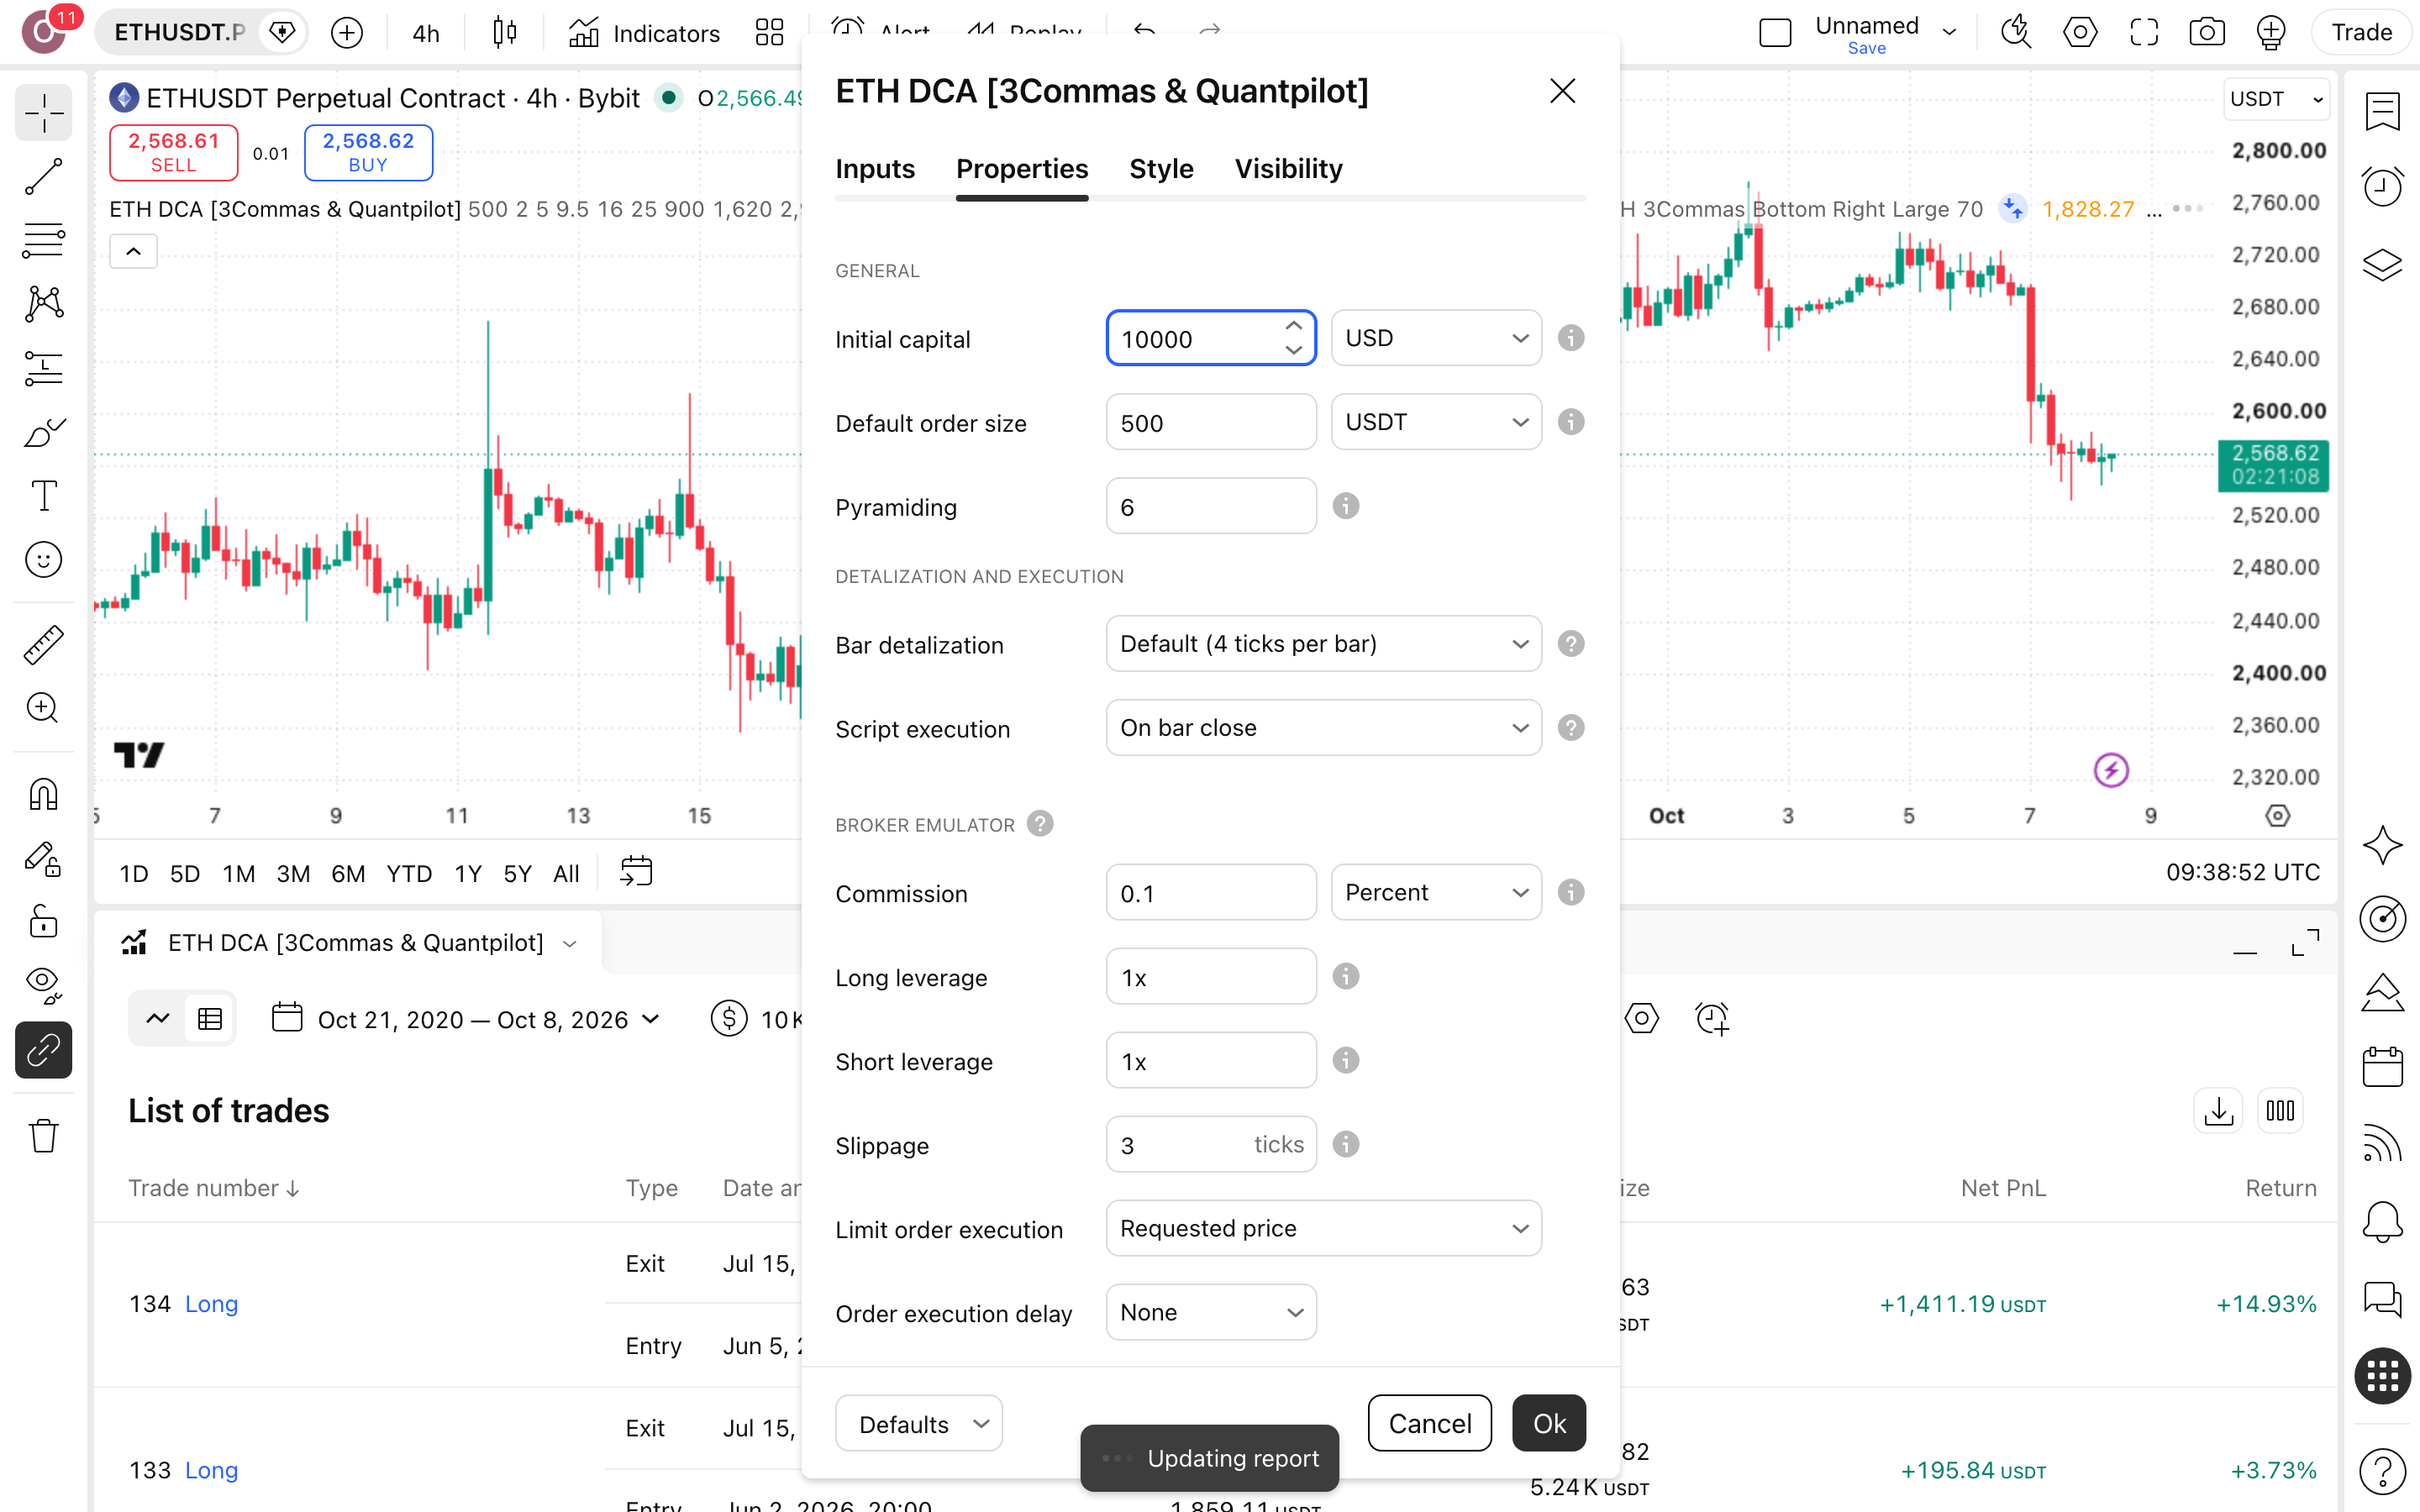Open the Bar detalization dropdown
The height and width of the screenshot is (1512, 2420).
(x=1323, y=644)
